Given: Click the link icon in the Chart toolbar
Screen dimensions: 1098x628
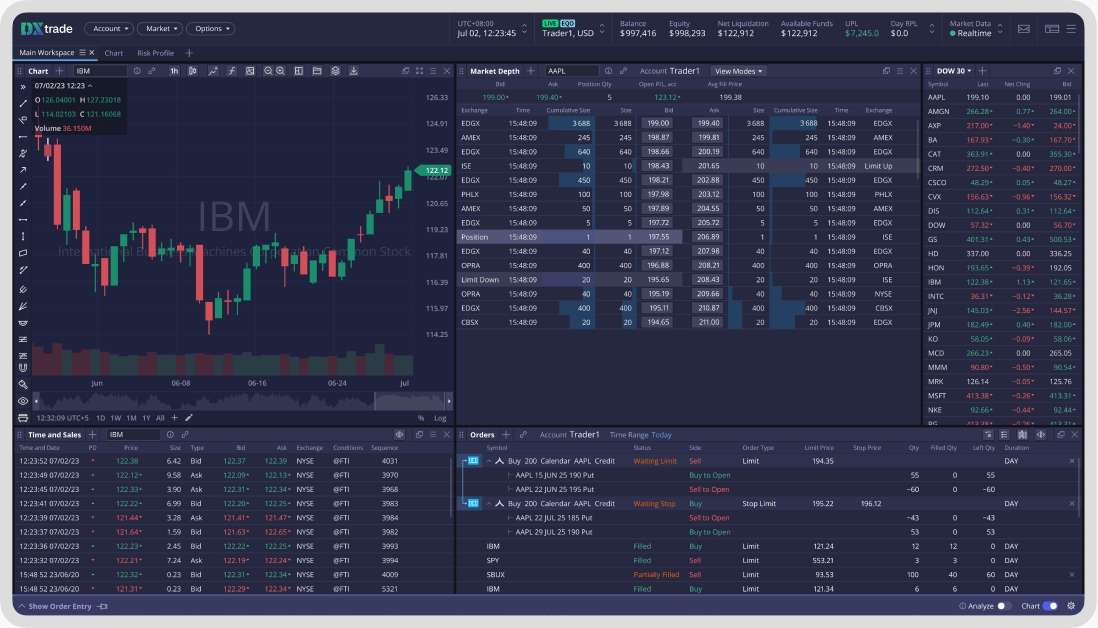Looking at the screenshot, I should click(x=151, y=71).
